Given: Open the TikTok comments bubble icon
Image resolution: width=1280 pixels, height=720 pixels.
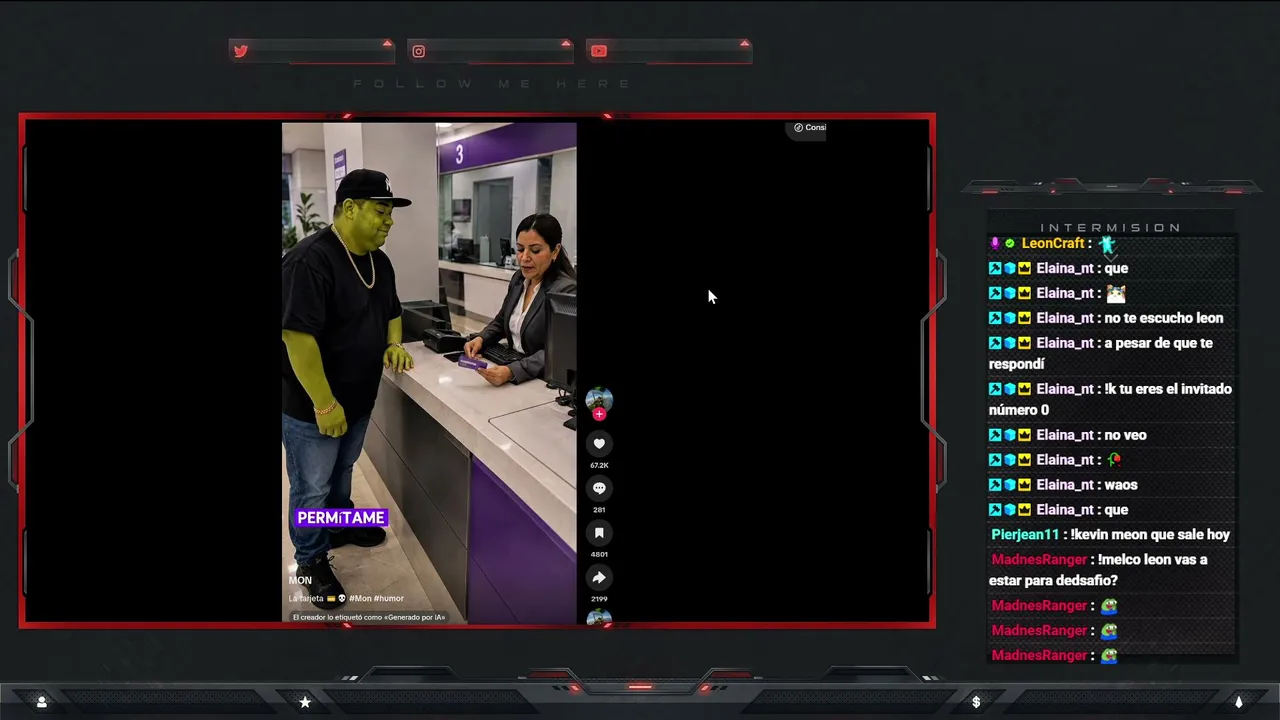Looking at the screenshot, I should (x=599, y=488).
